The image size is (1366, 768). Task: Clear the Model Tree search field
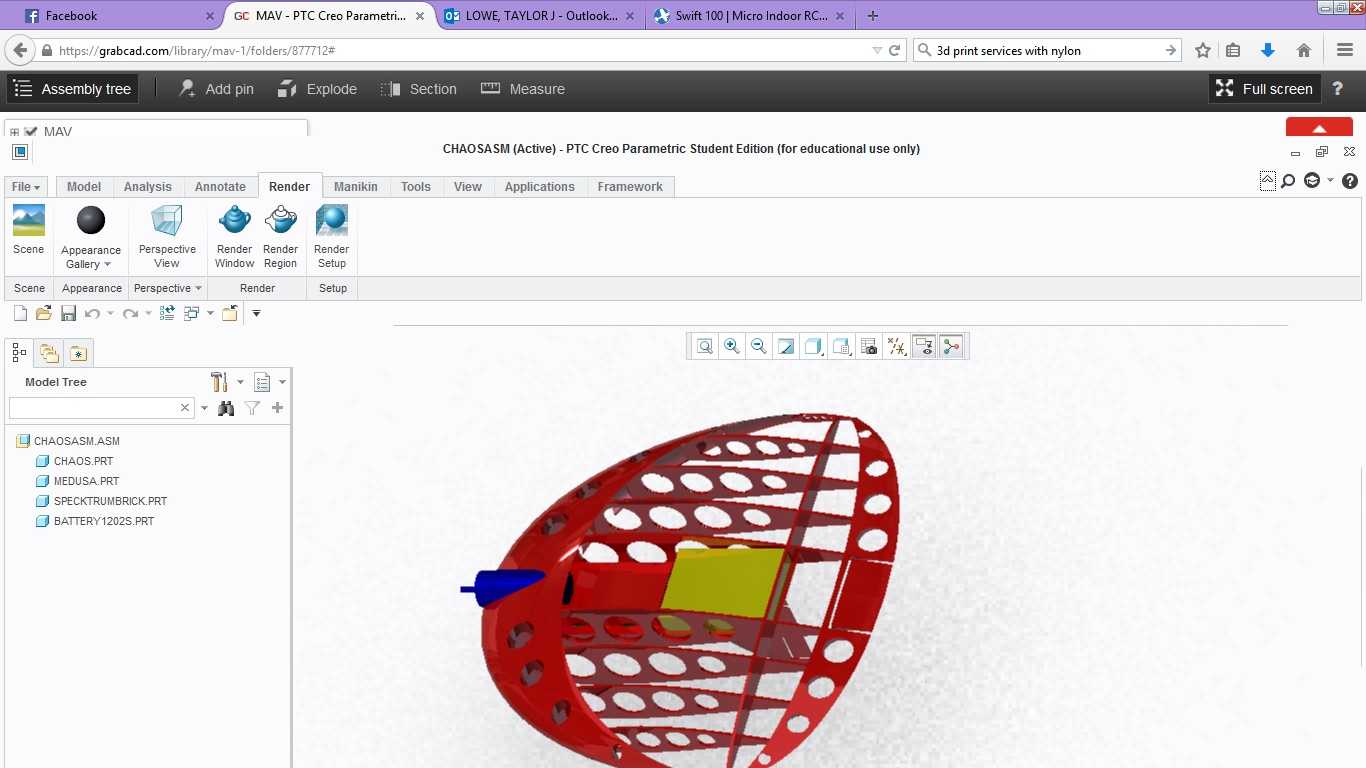[x=185, y=408]
